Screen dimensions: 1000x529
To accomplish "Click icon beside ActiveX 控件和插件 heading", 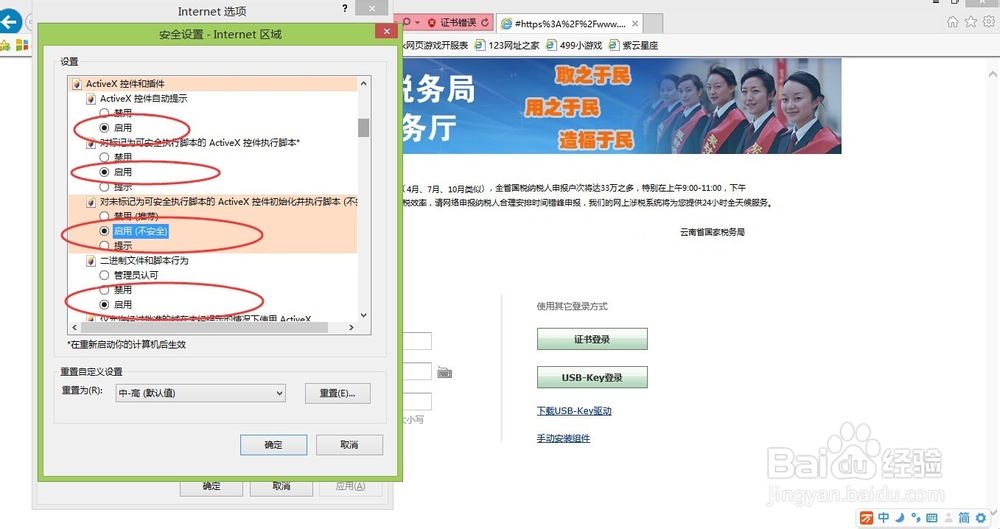I will point(77,84).
